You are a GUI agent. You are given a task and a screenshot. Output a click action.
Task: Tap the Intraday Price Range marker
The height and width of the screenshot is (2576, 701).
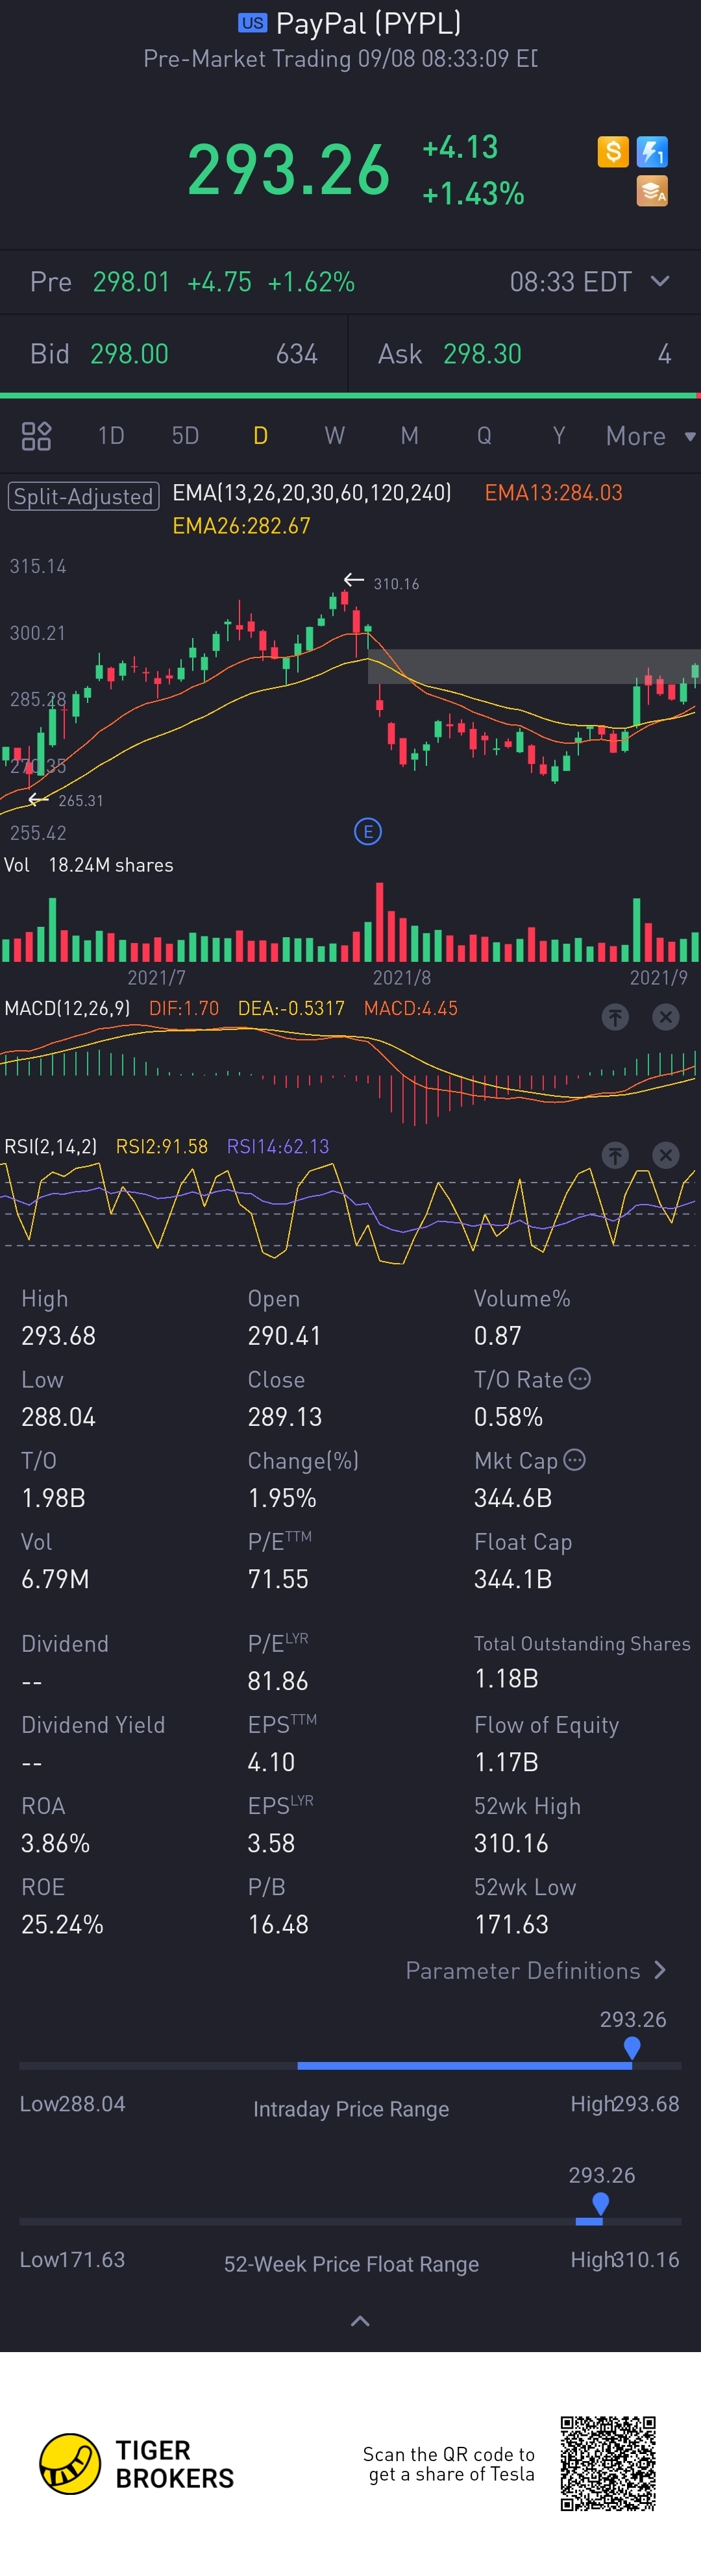632,2048
